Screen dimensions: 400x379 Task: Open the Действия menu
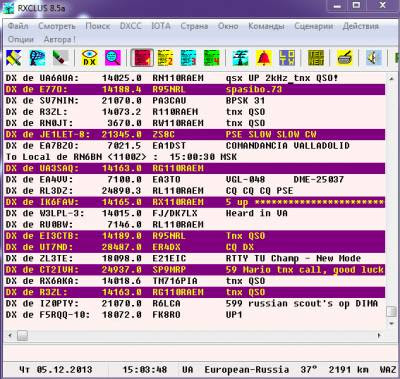click(x=361, y=26)
